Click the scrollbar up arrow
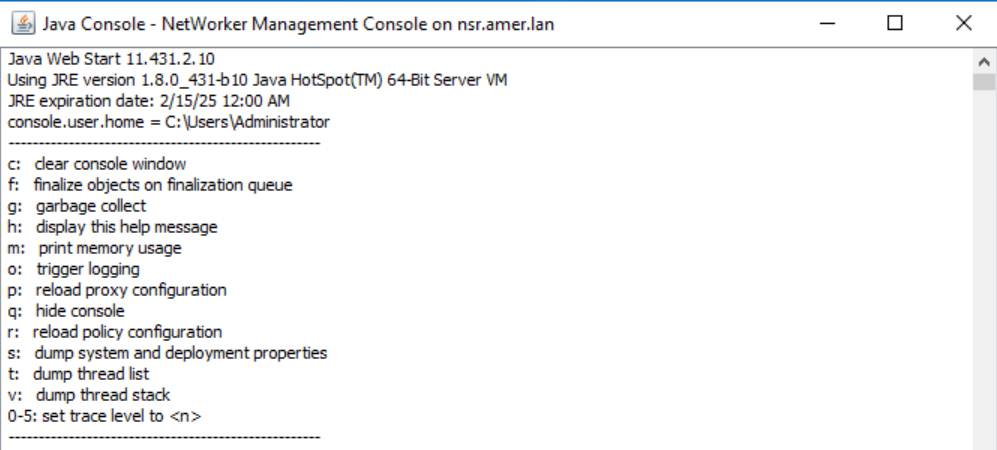997x450 pixels. (985, 60)
